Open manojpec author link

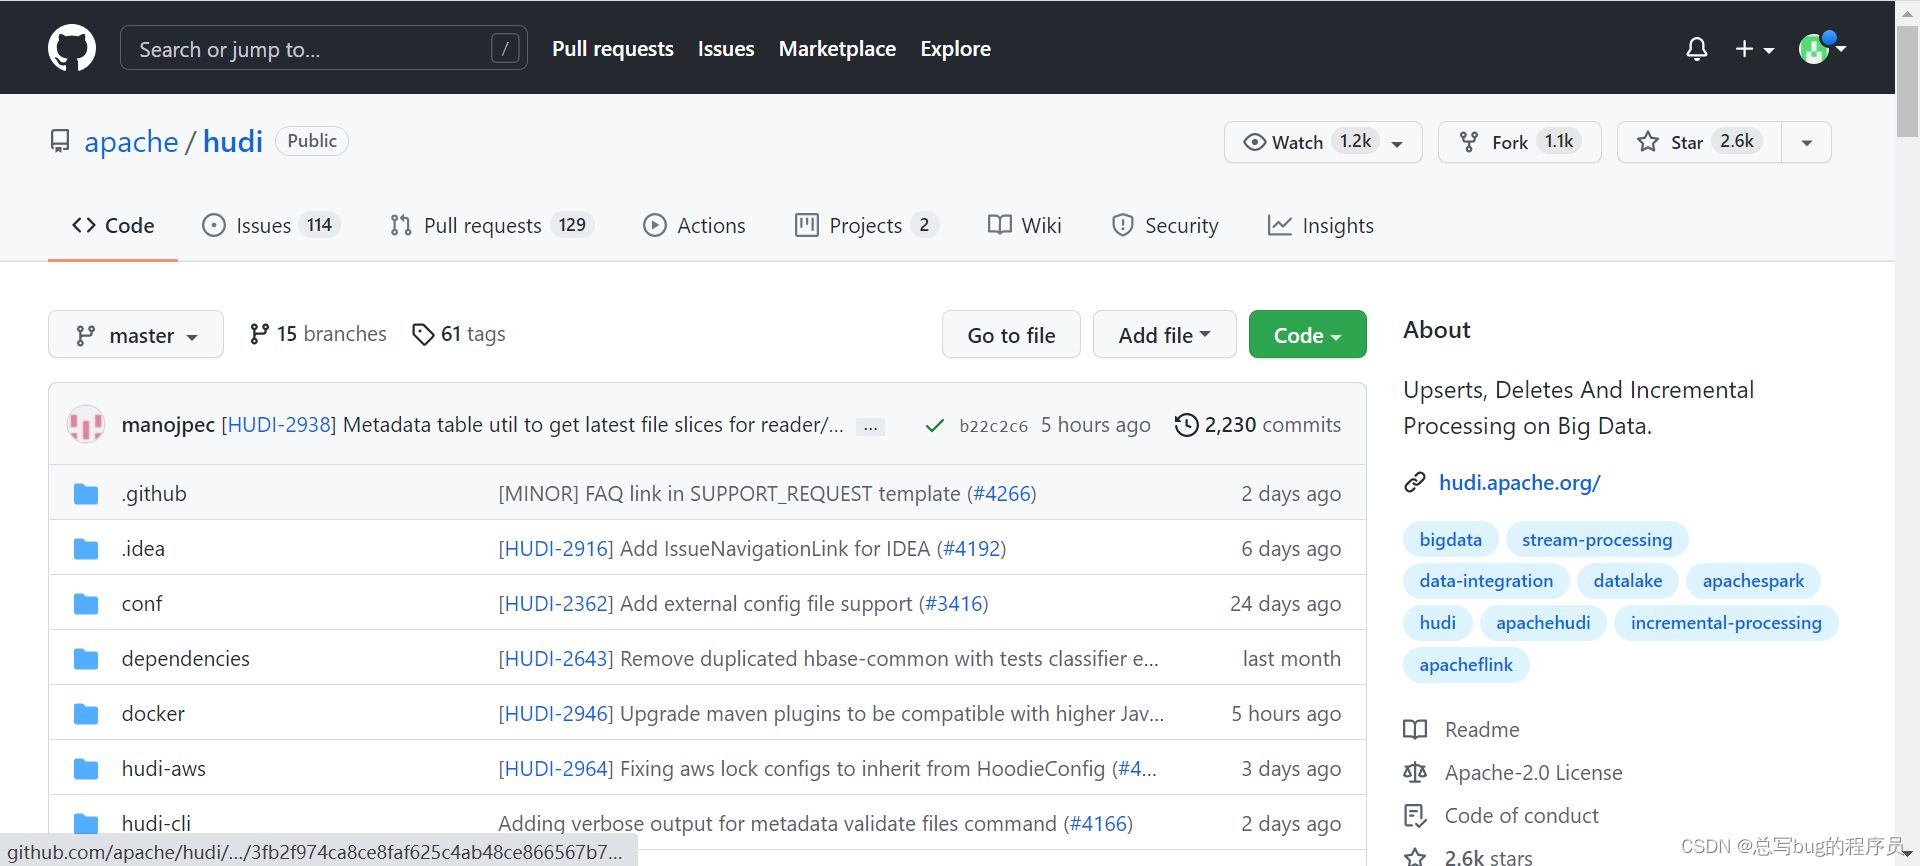tap(168, 425)
